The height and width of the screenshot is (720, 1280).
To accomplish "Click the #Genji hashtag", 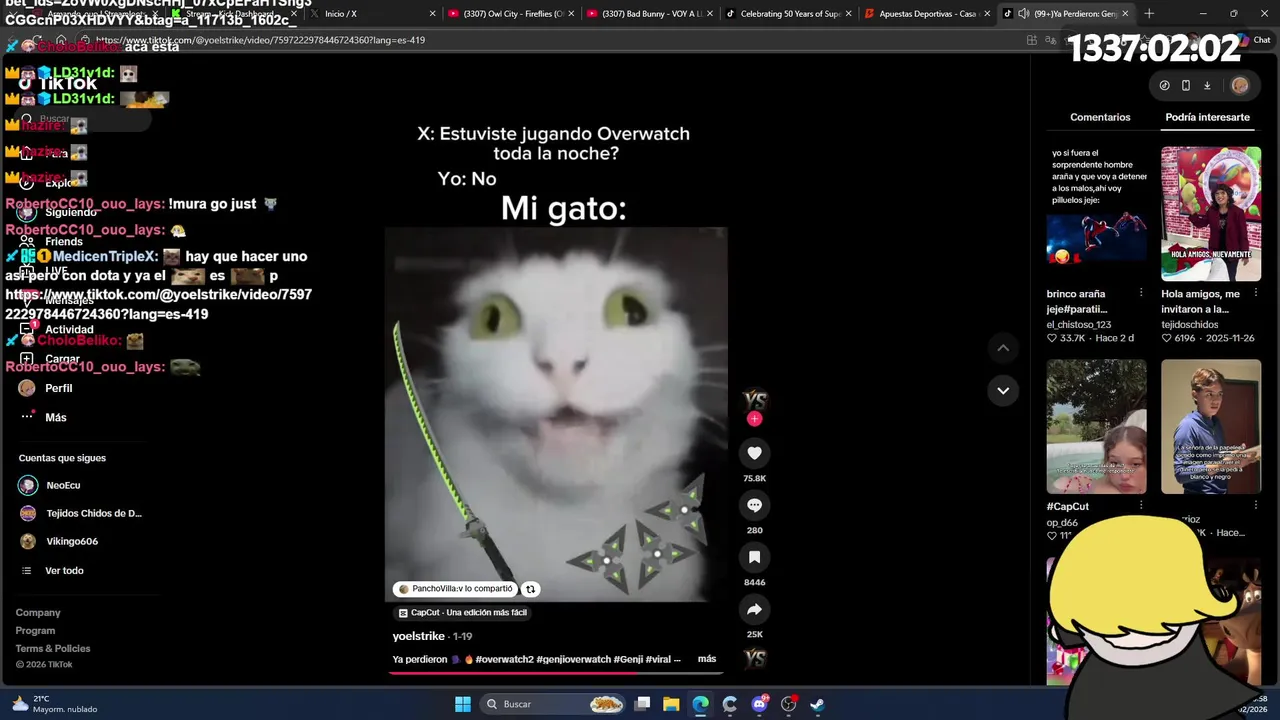I will tap(628, 659).
